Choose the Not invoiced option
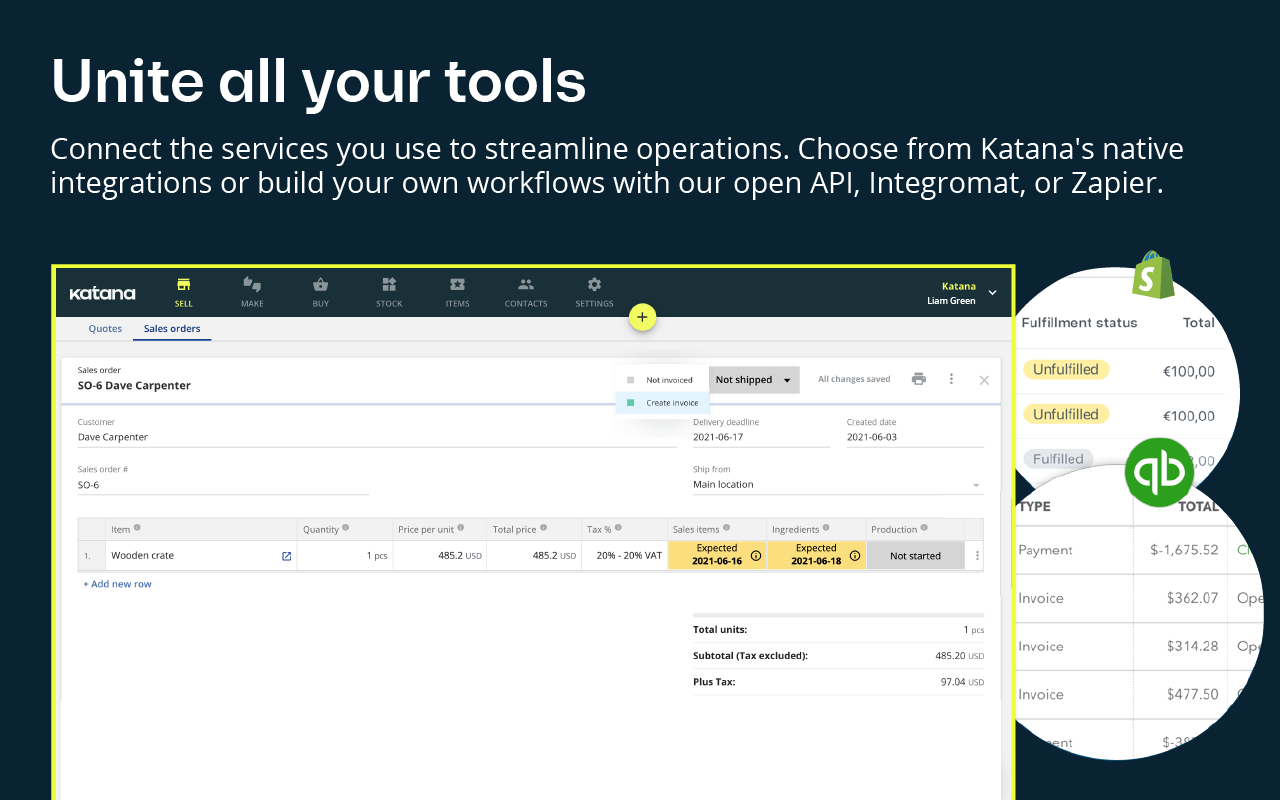Image resolution: width=1280 pixels, height=800 pixels. pos(661,380)
